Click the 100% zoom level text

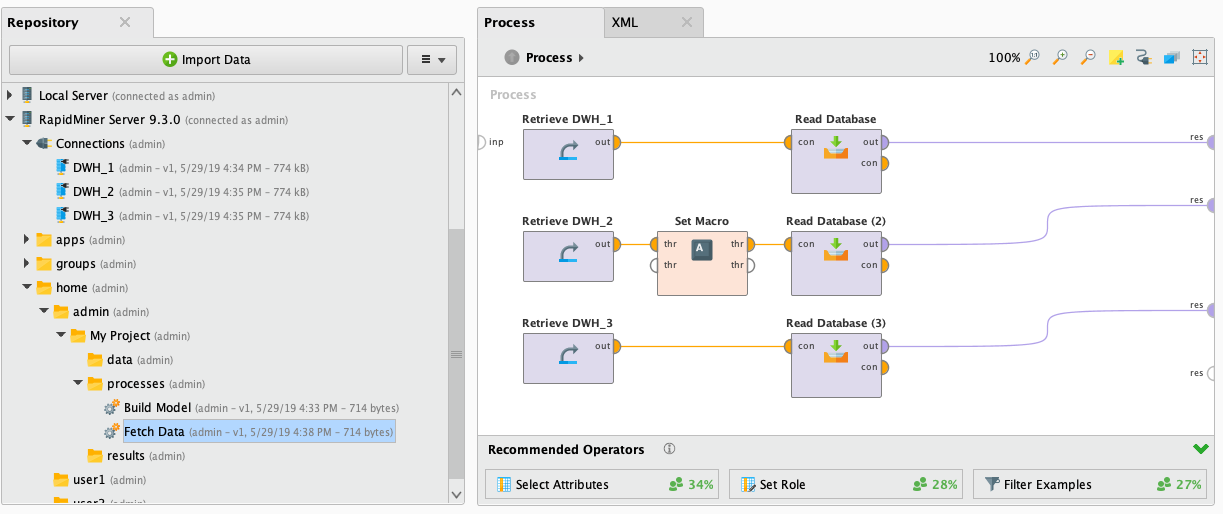(x=1004, y=58)
